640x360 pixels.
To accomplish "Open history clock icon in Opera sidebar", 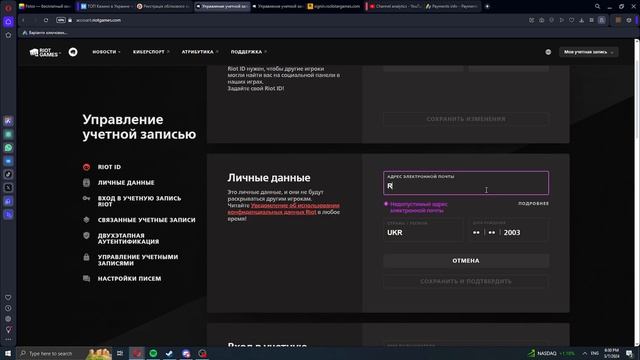I will point(8,308).
